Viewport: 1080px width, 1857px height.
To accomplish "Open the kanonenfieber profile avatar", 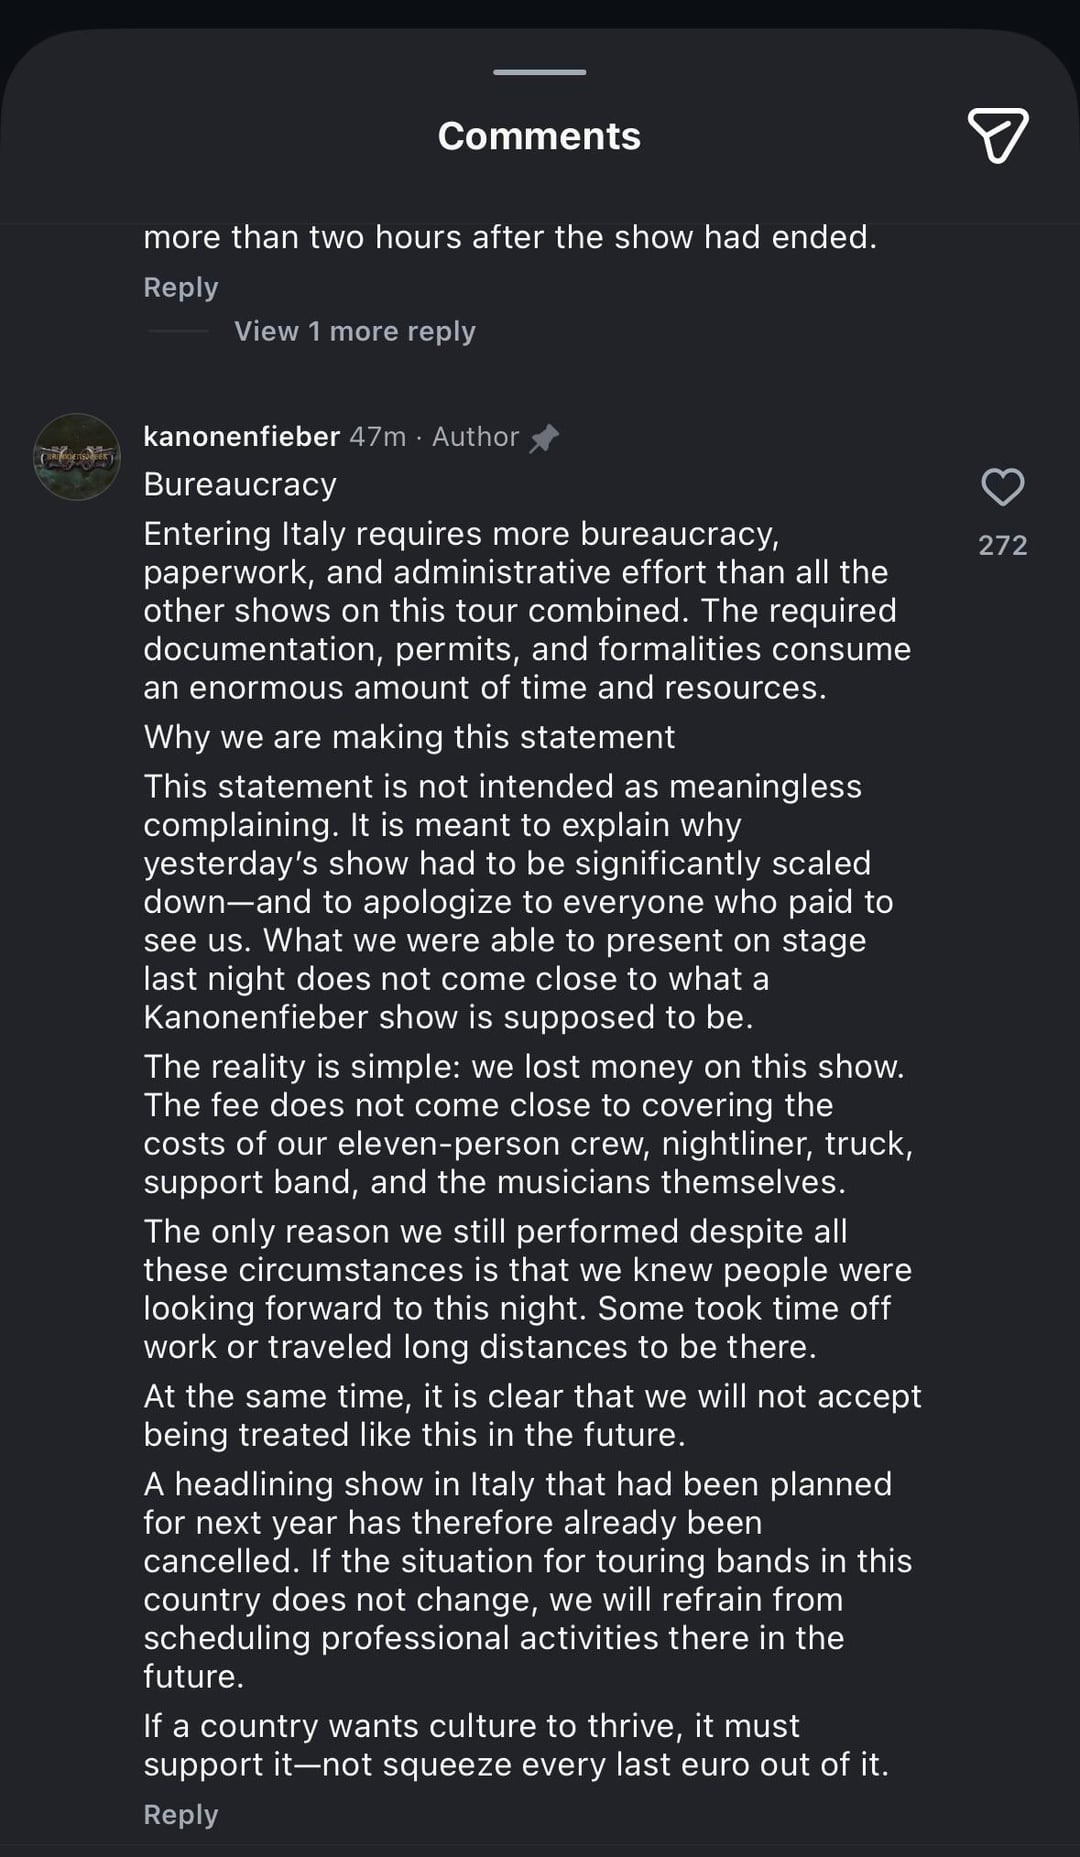I will [x=77, y=457].
